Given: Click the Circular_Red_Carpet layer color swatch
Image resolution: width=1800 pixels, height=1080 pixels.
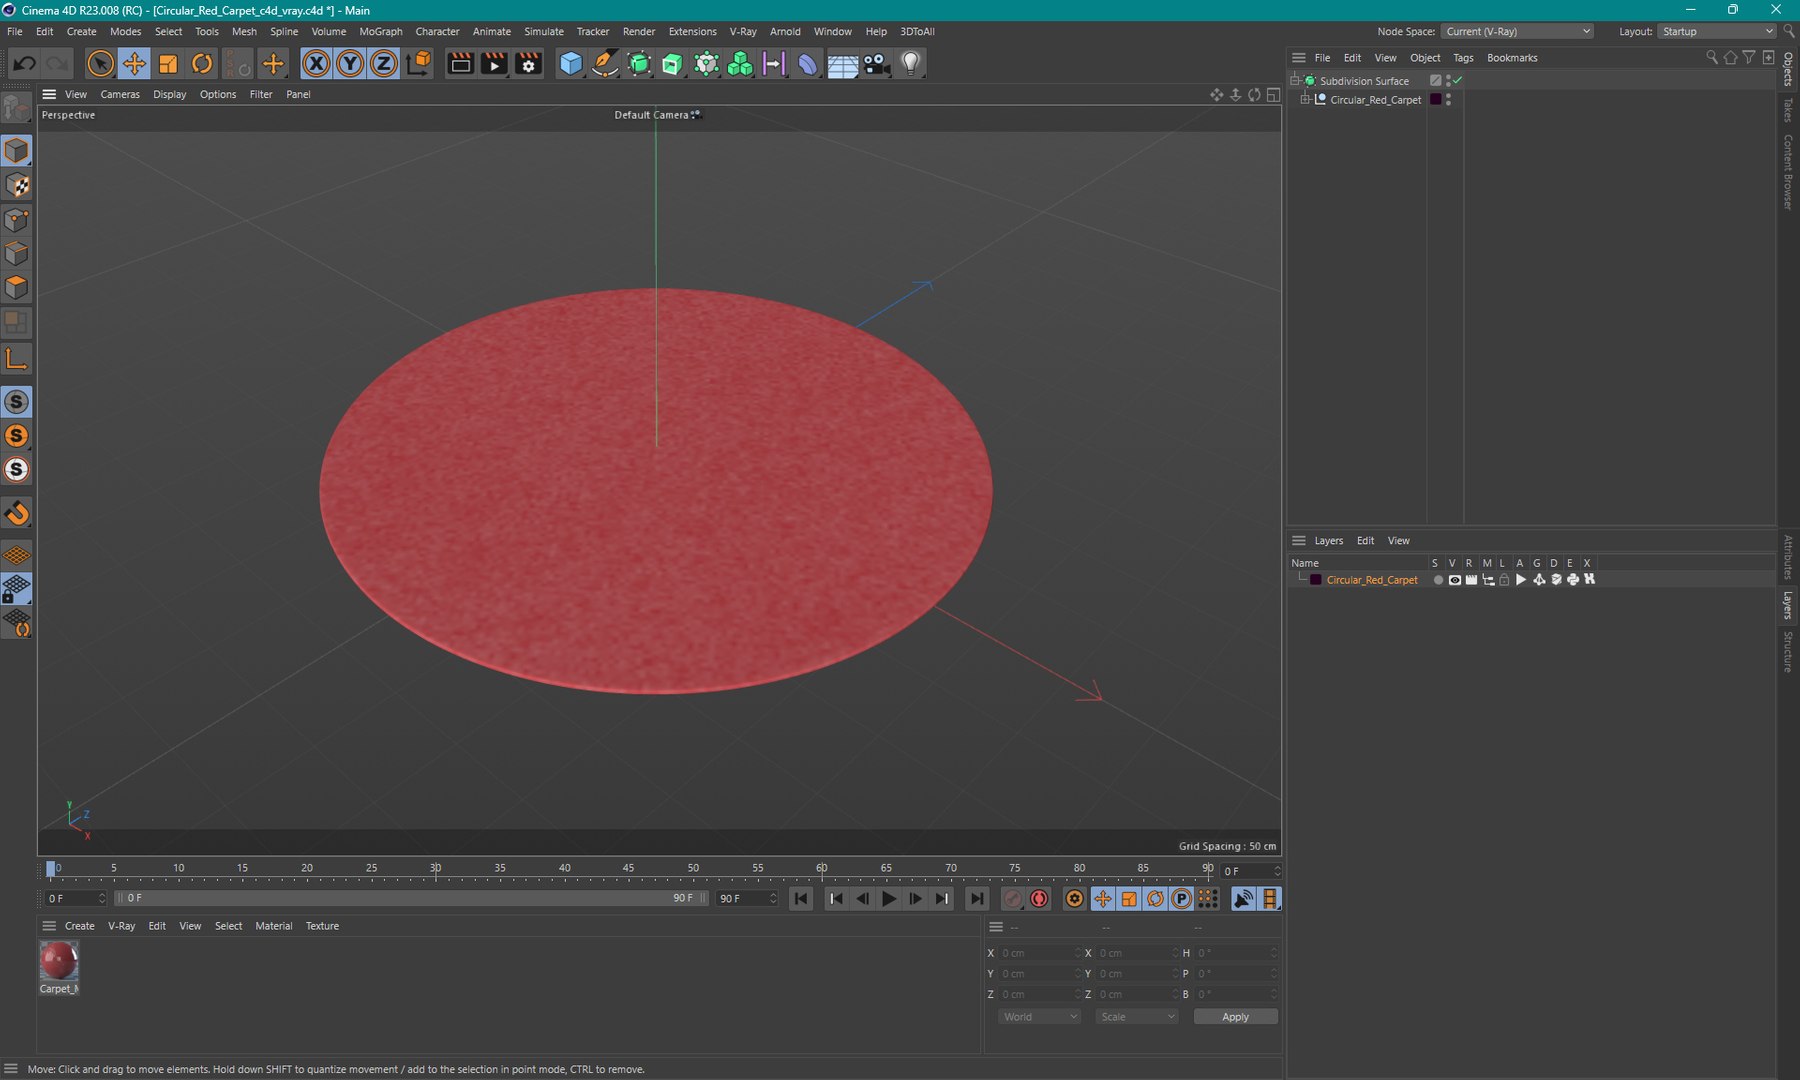Looking at the screenshot, I should click(1316, 580).
